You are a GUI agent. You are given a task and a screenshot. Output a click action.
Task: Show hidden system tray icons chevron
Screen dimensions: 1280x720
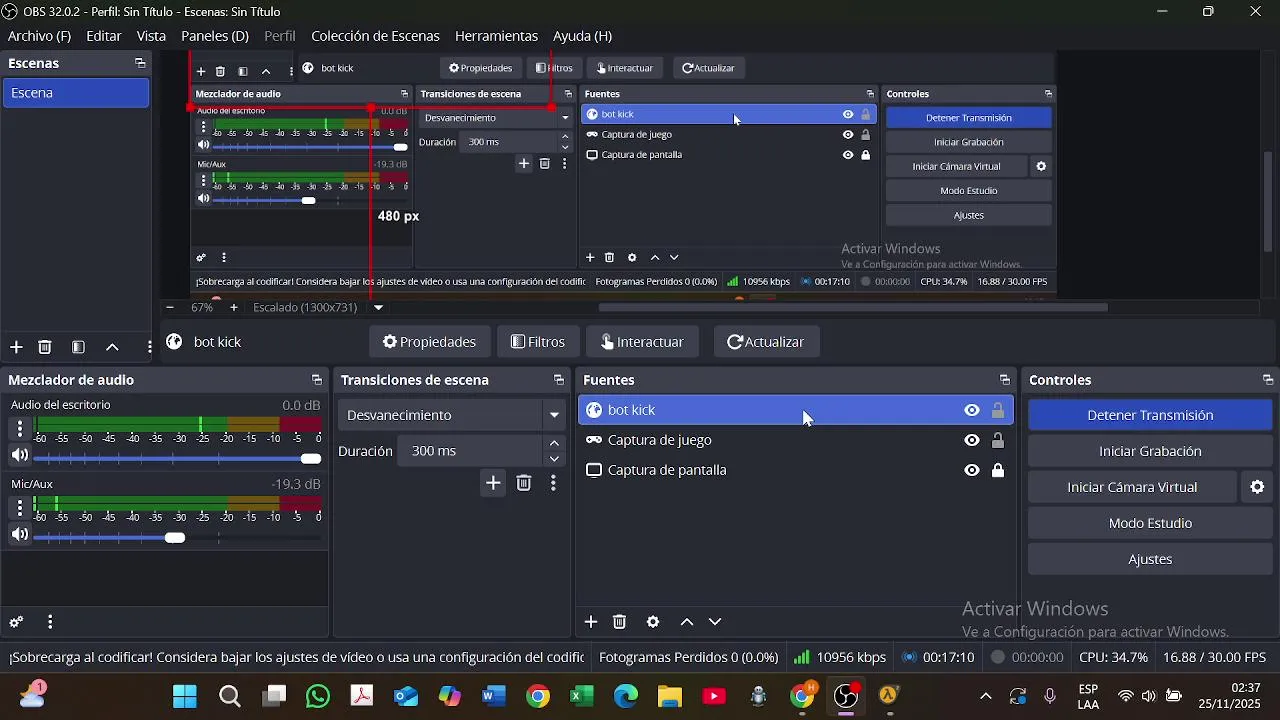[986, 696]
